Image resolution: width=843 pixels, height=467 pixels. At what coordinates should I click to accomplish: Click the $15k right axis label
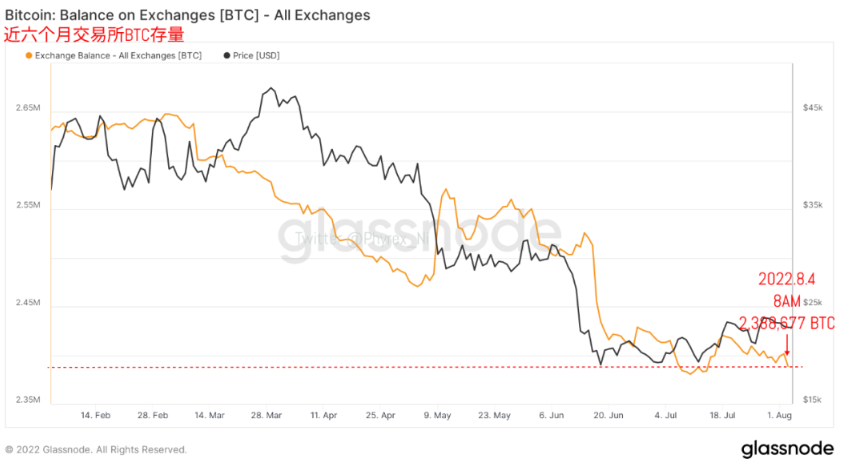coord(812,399)
